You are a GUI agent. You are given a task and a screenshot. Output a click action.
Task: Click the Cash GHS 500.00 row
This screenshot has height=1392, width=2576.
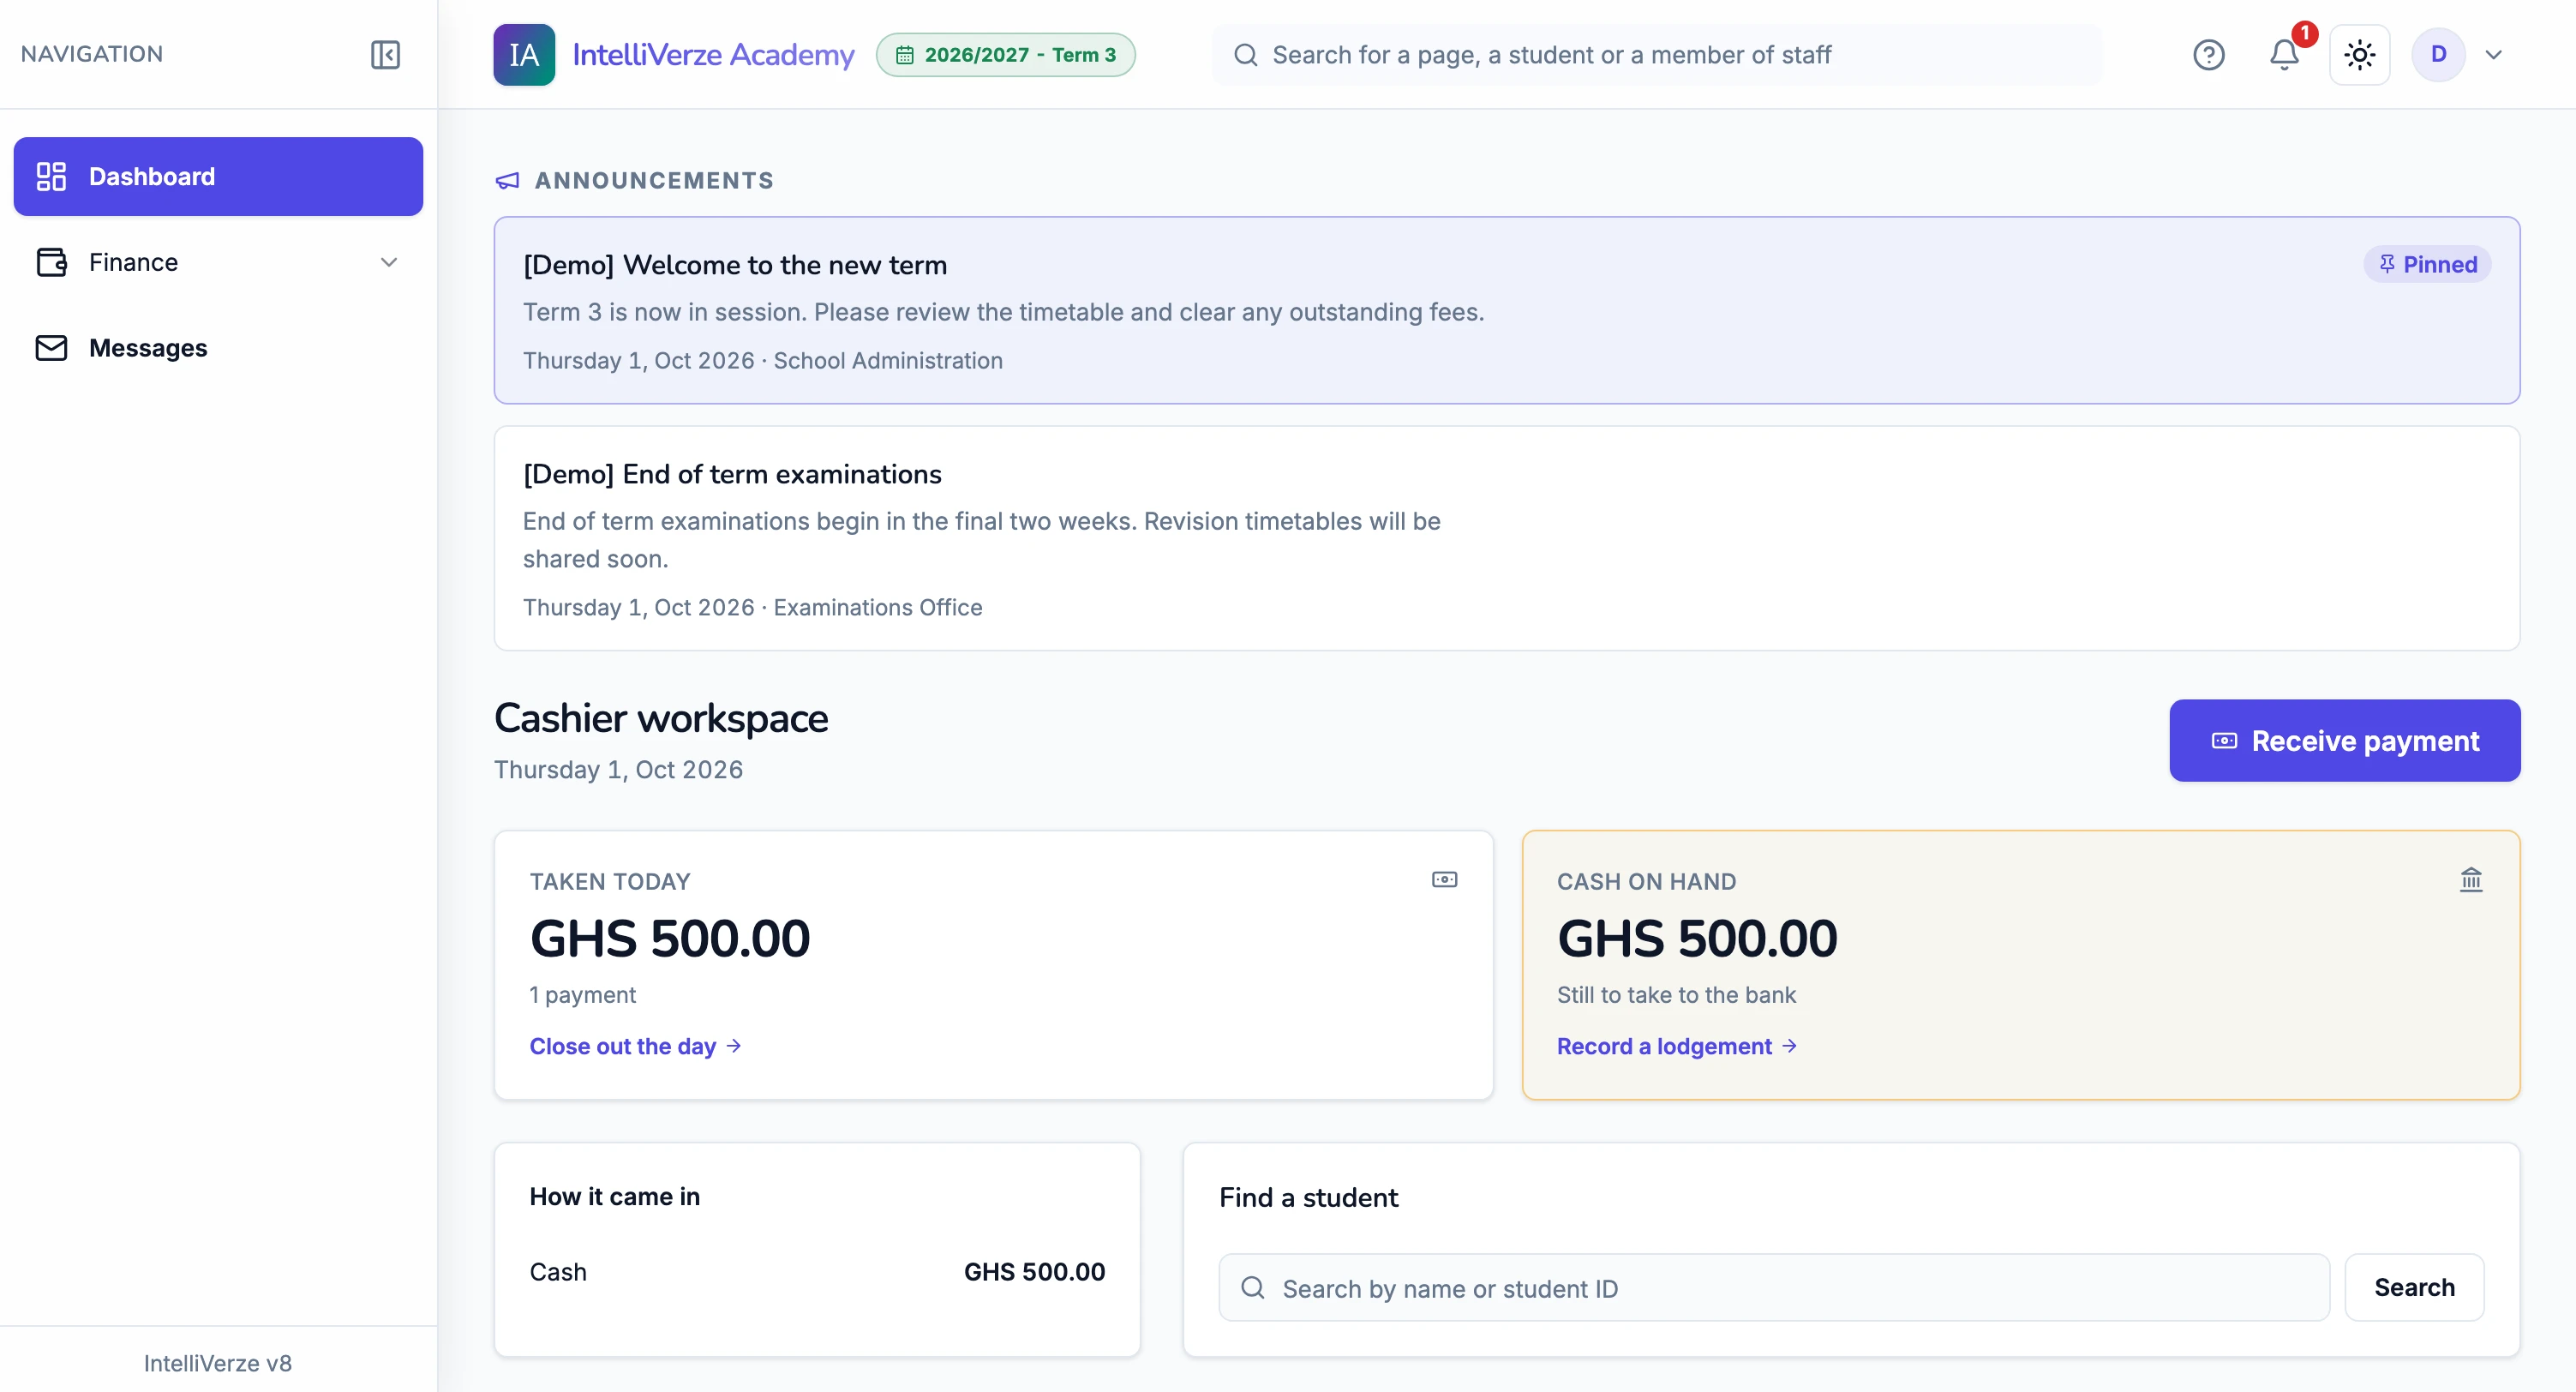pyautogui.click(x=817, y=1272)
